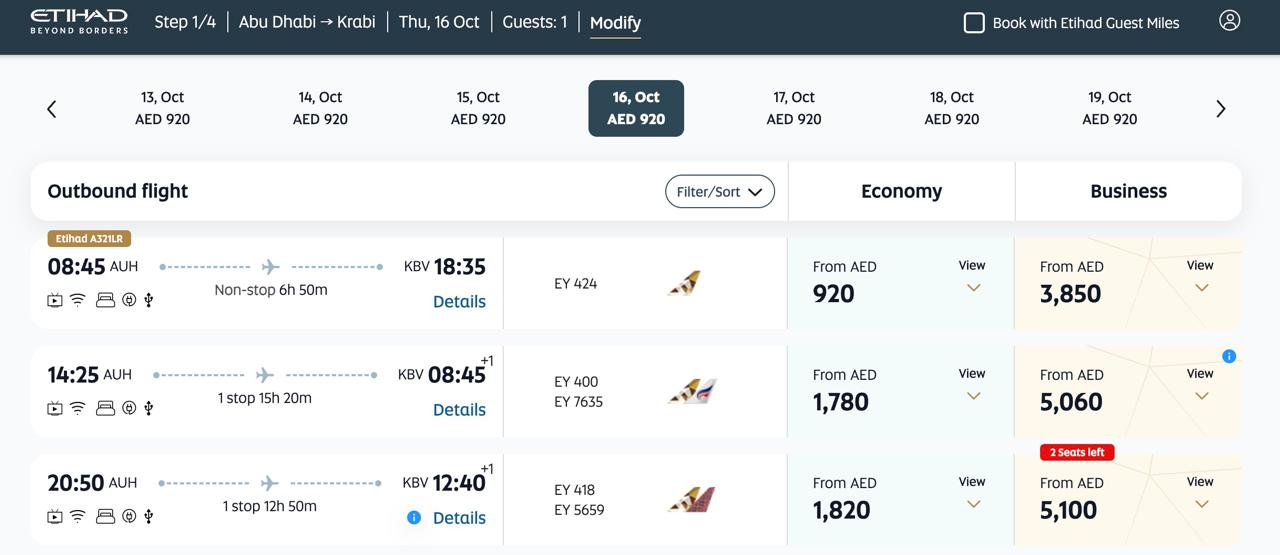The width and height of the screenshot is (1280, 555).
Task: Select the 19, Oct date tab
Action: coord(1110,108)
